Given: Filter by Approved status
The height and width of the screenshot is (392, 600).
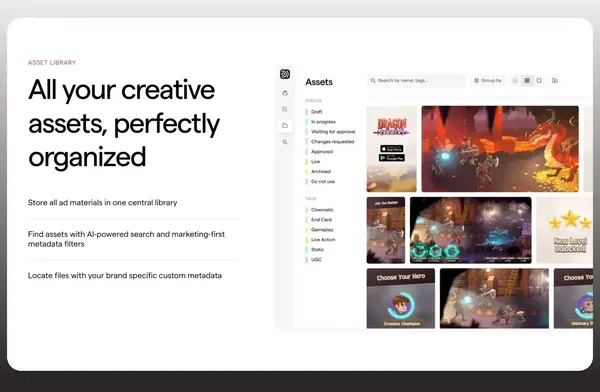Looking at the screenshot, I should [x=319, y=152].
